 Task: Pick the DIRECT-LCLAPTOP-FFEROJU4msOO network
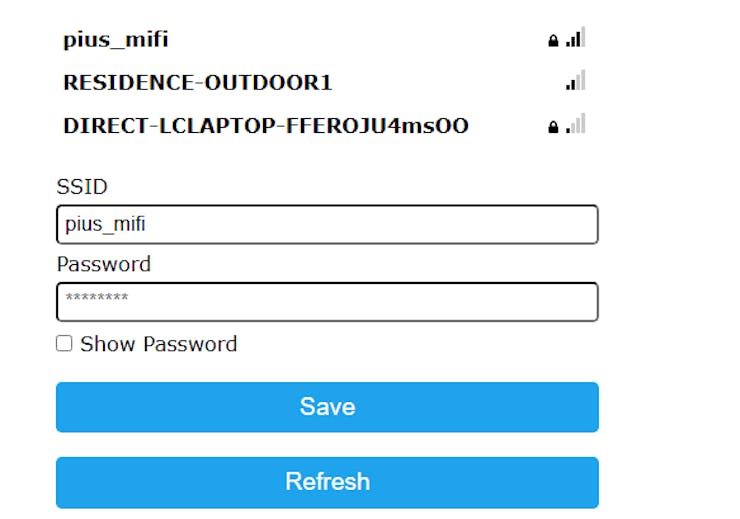click(x=265, y=126)
